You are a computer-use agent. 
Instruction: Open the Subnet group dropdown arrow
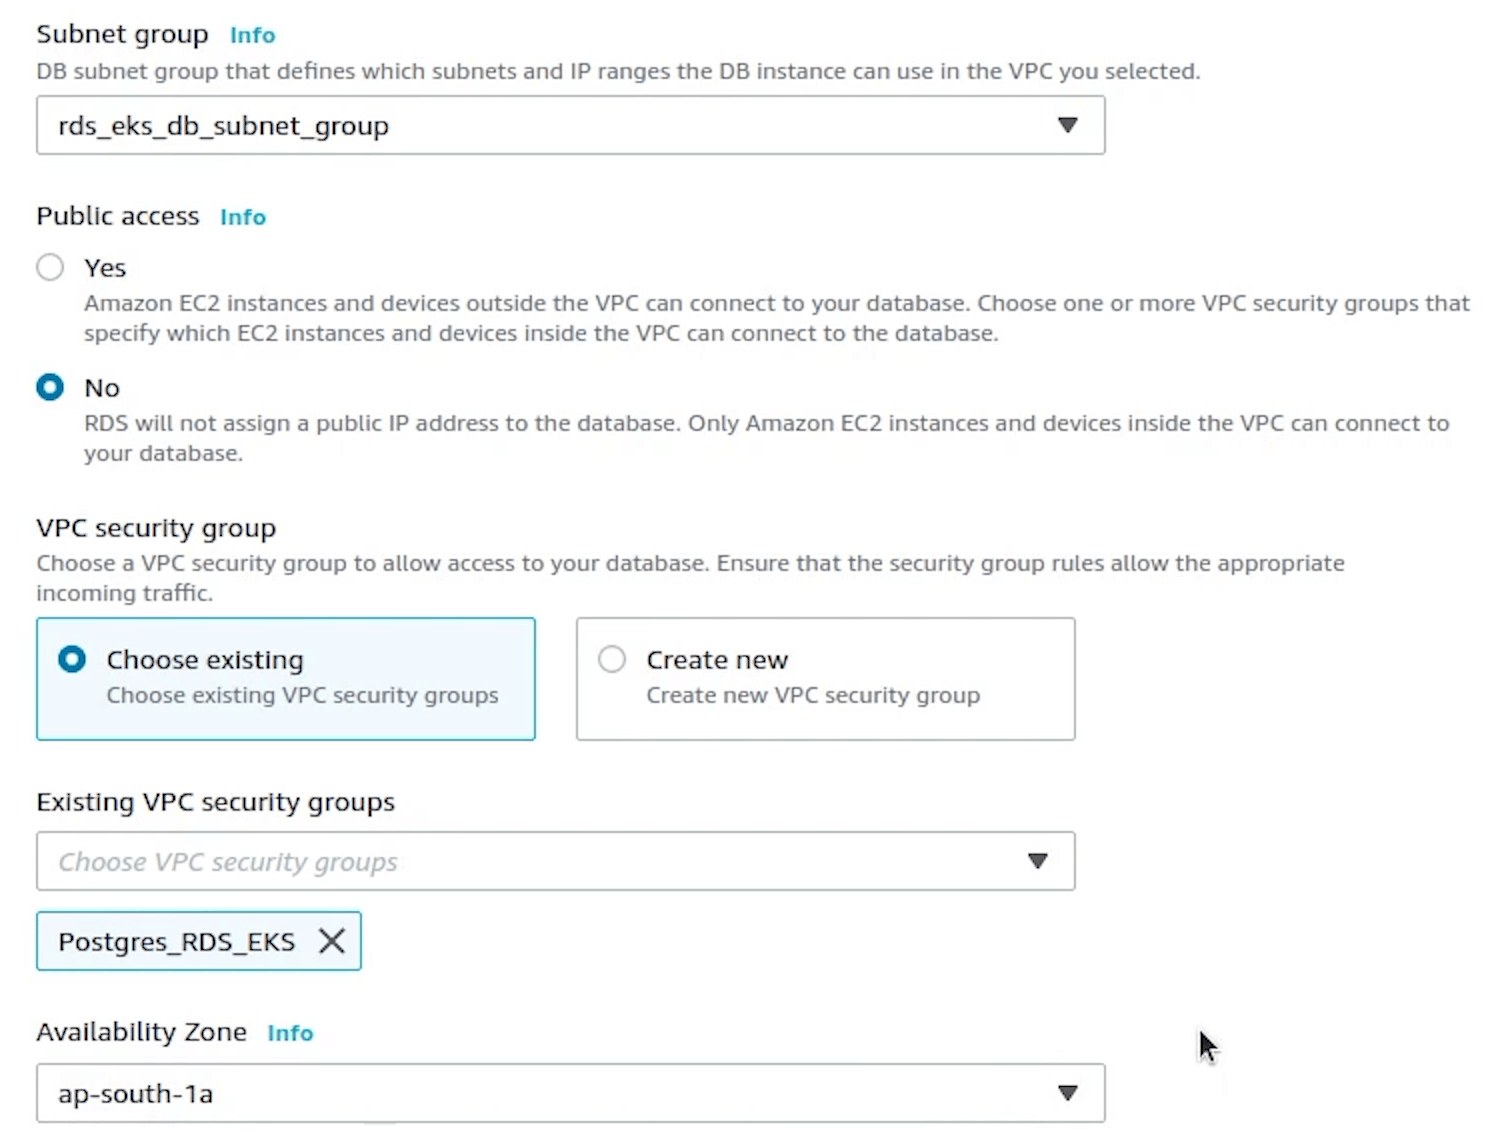[x=1067, y=125]
